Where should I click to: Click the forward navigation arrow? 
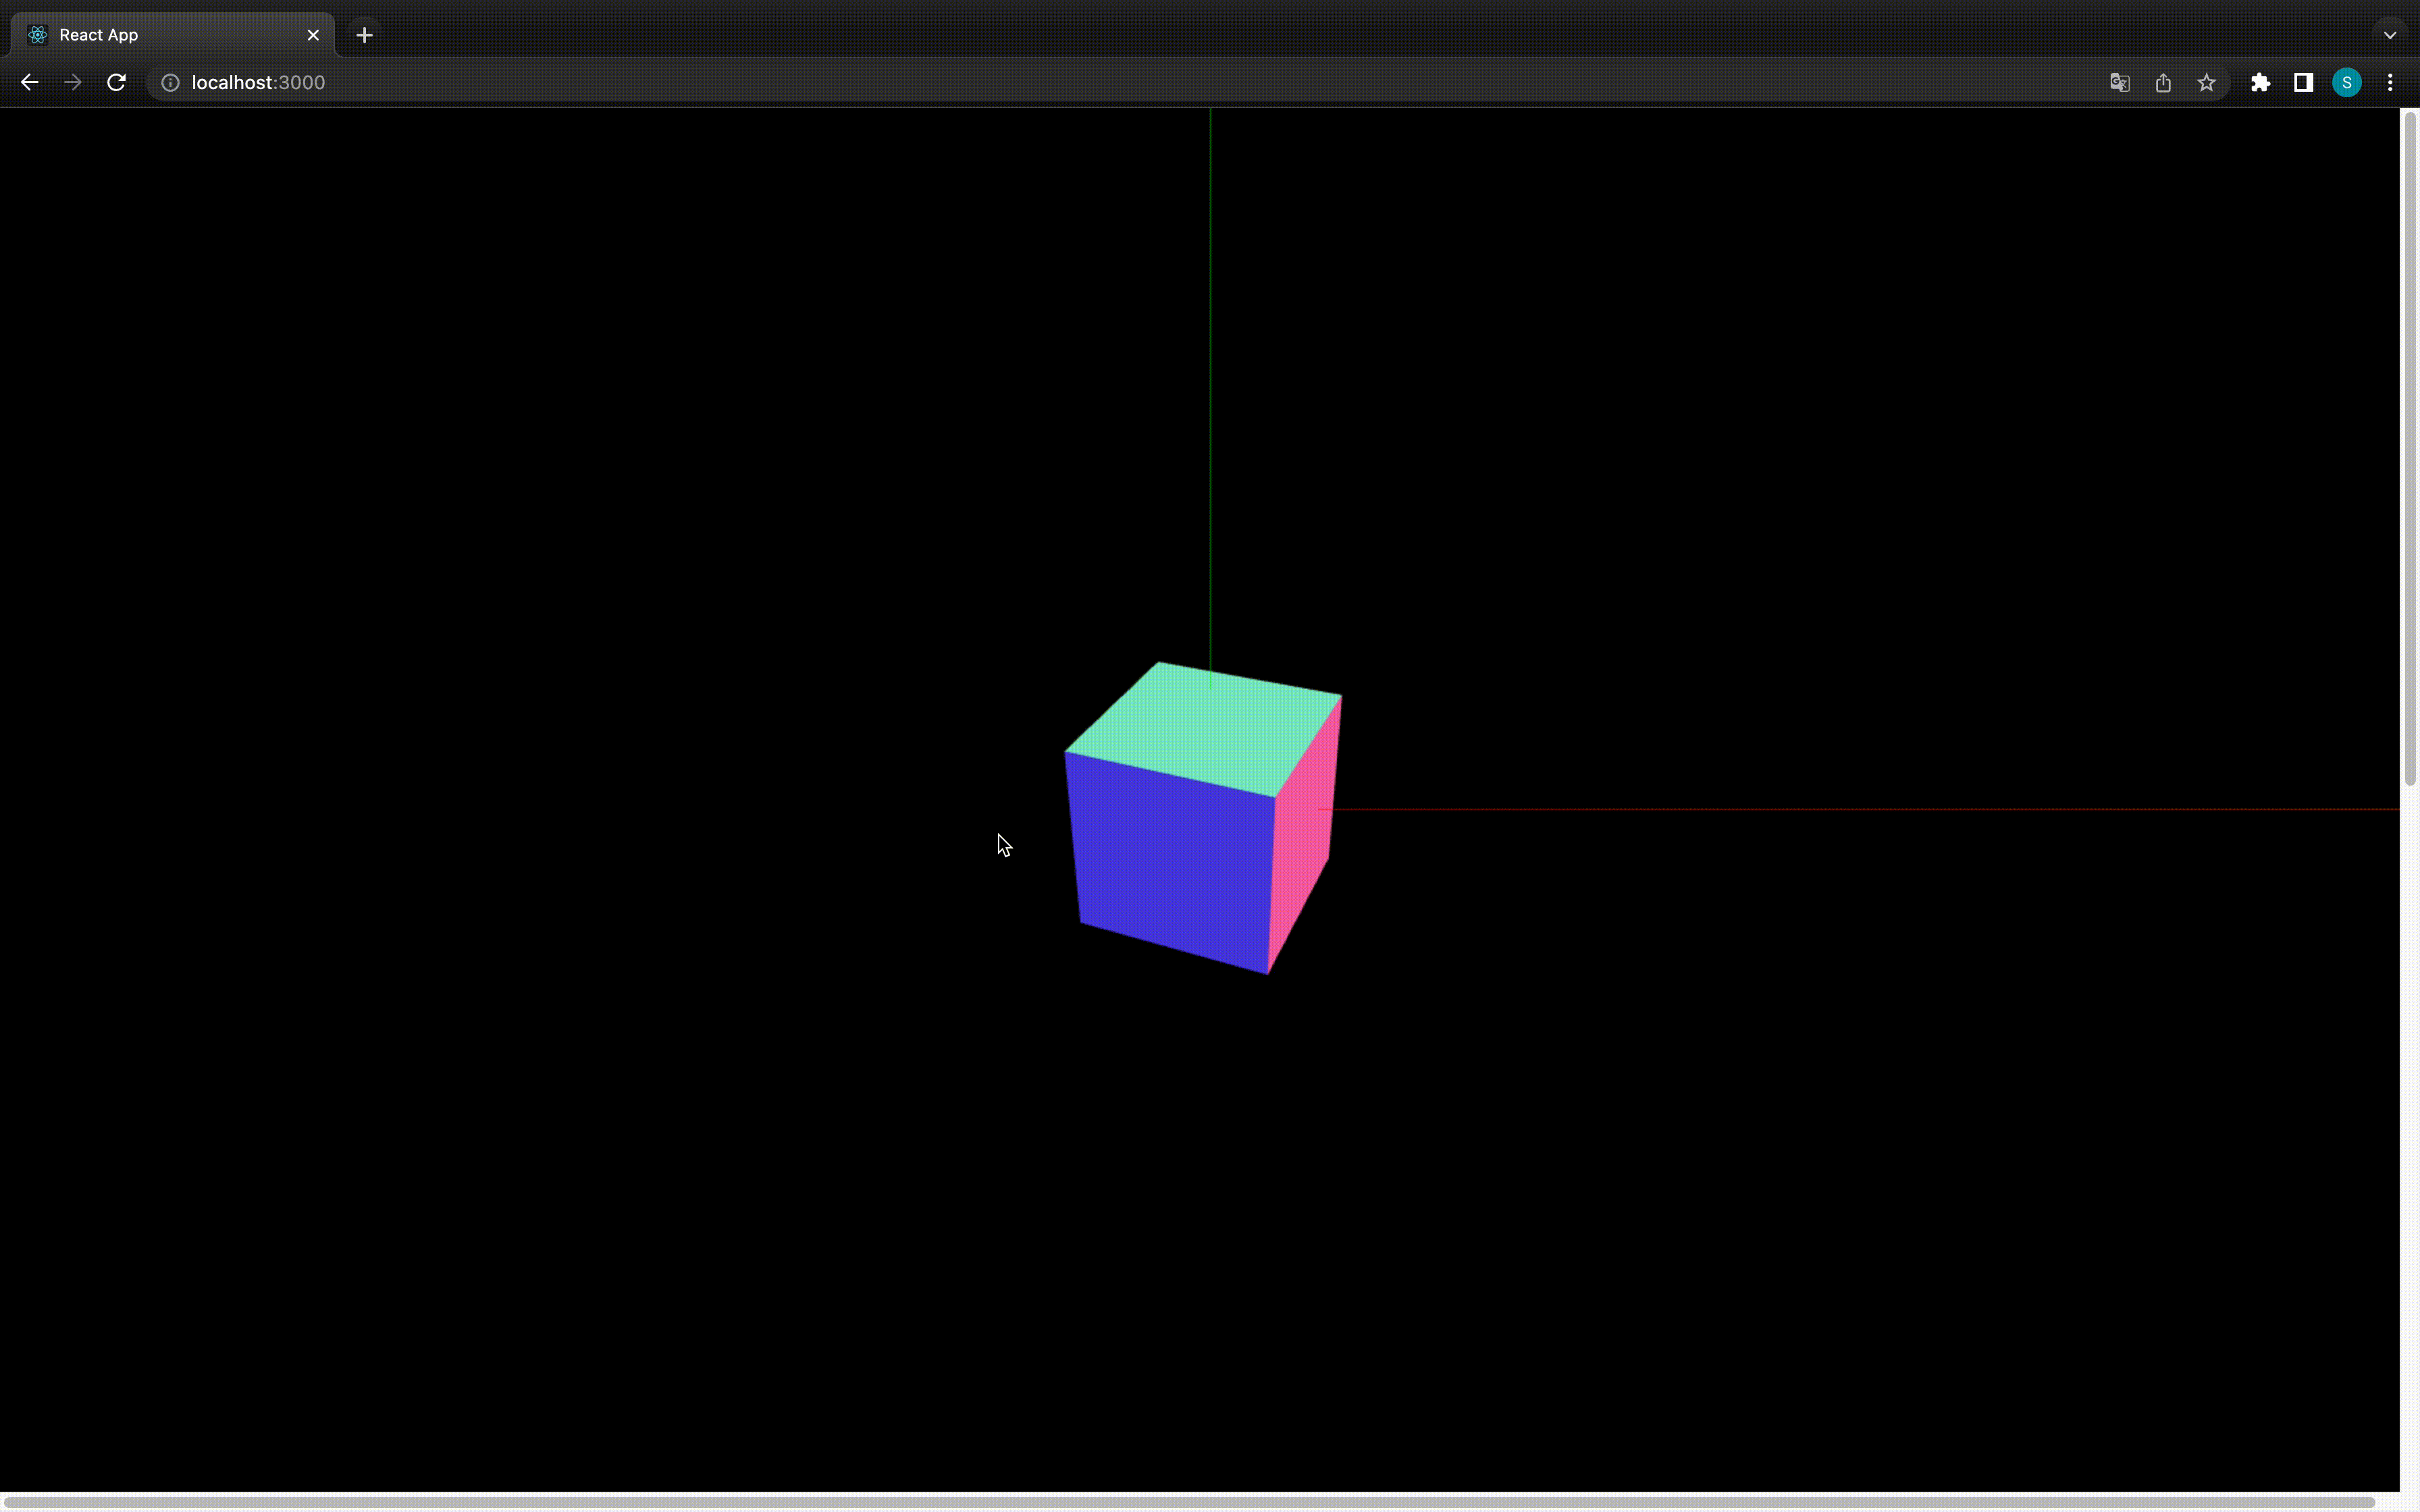click(x=72, y=82)
